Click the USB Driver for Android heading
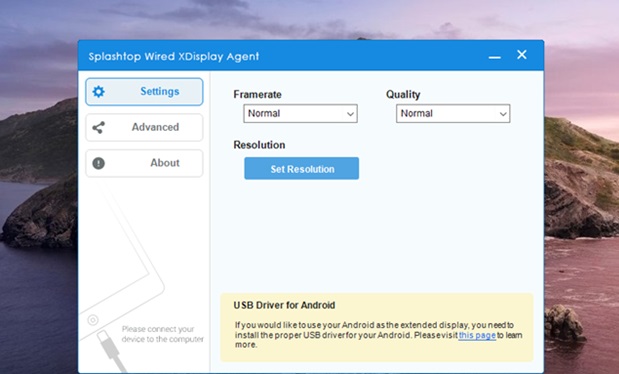The height and width of the screenshot is (374, 619). tap(284, 305)
